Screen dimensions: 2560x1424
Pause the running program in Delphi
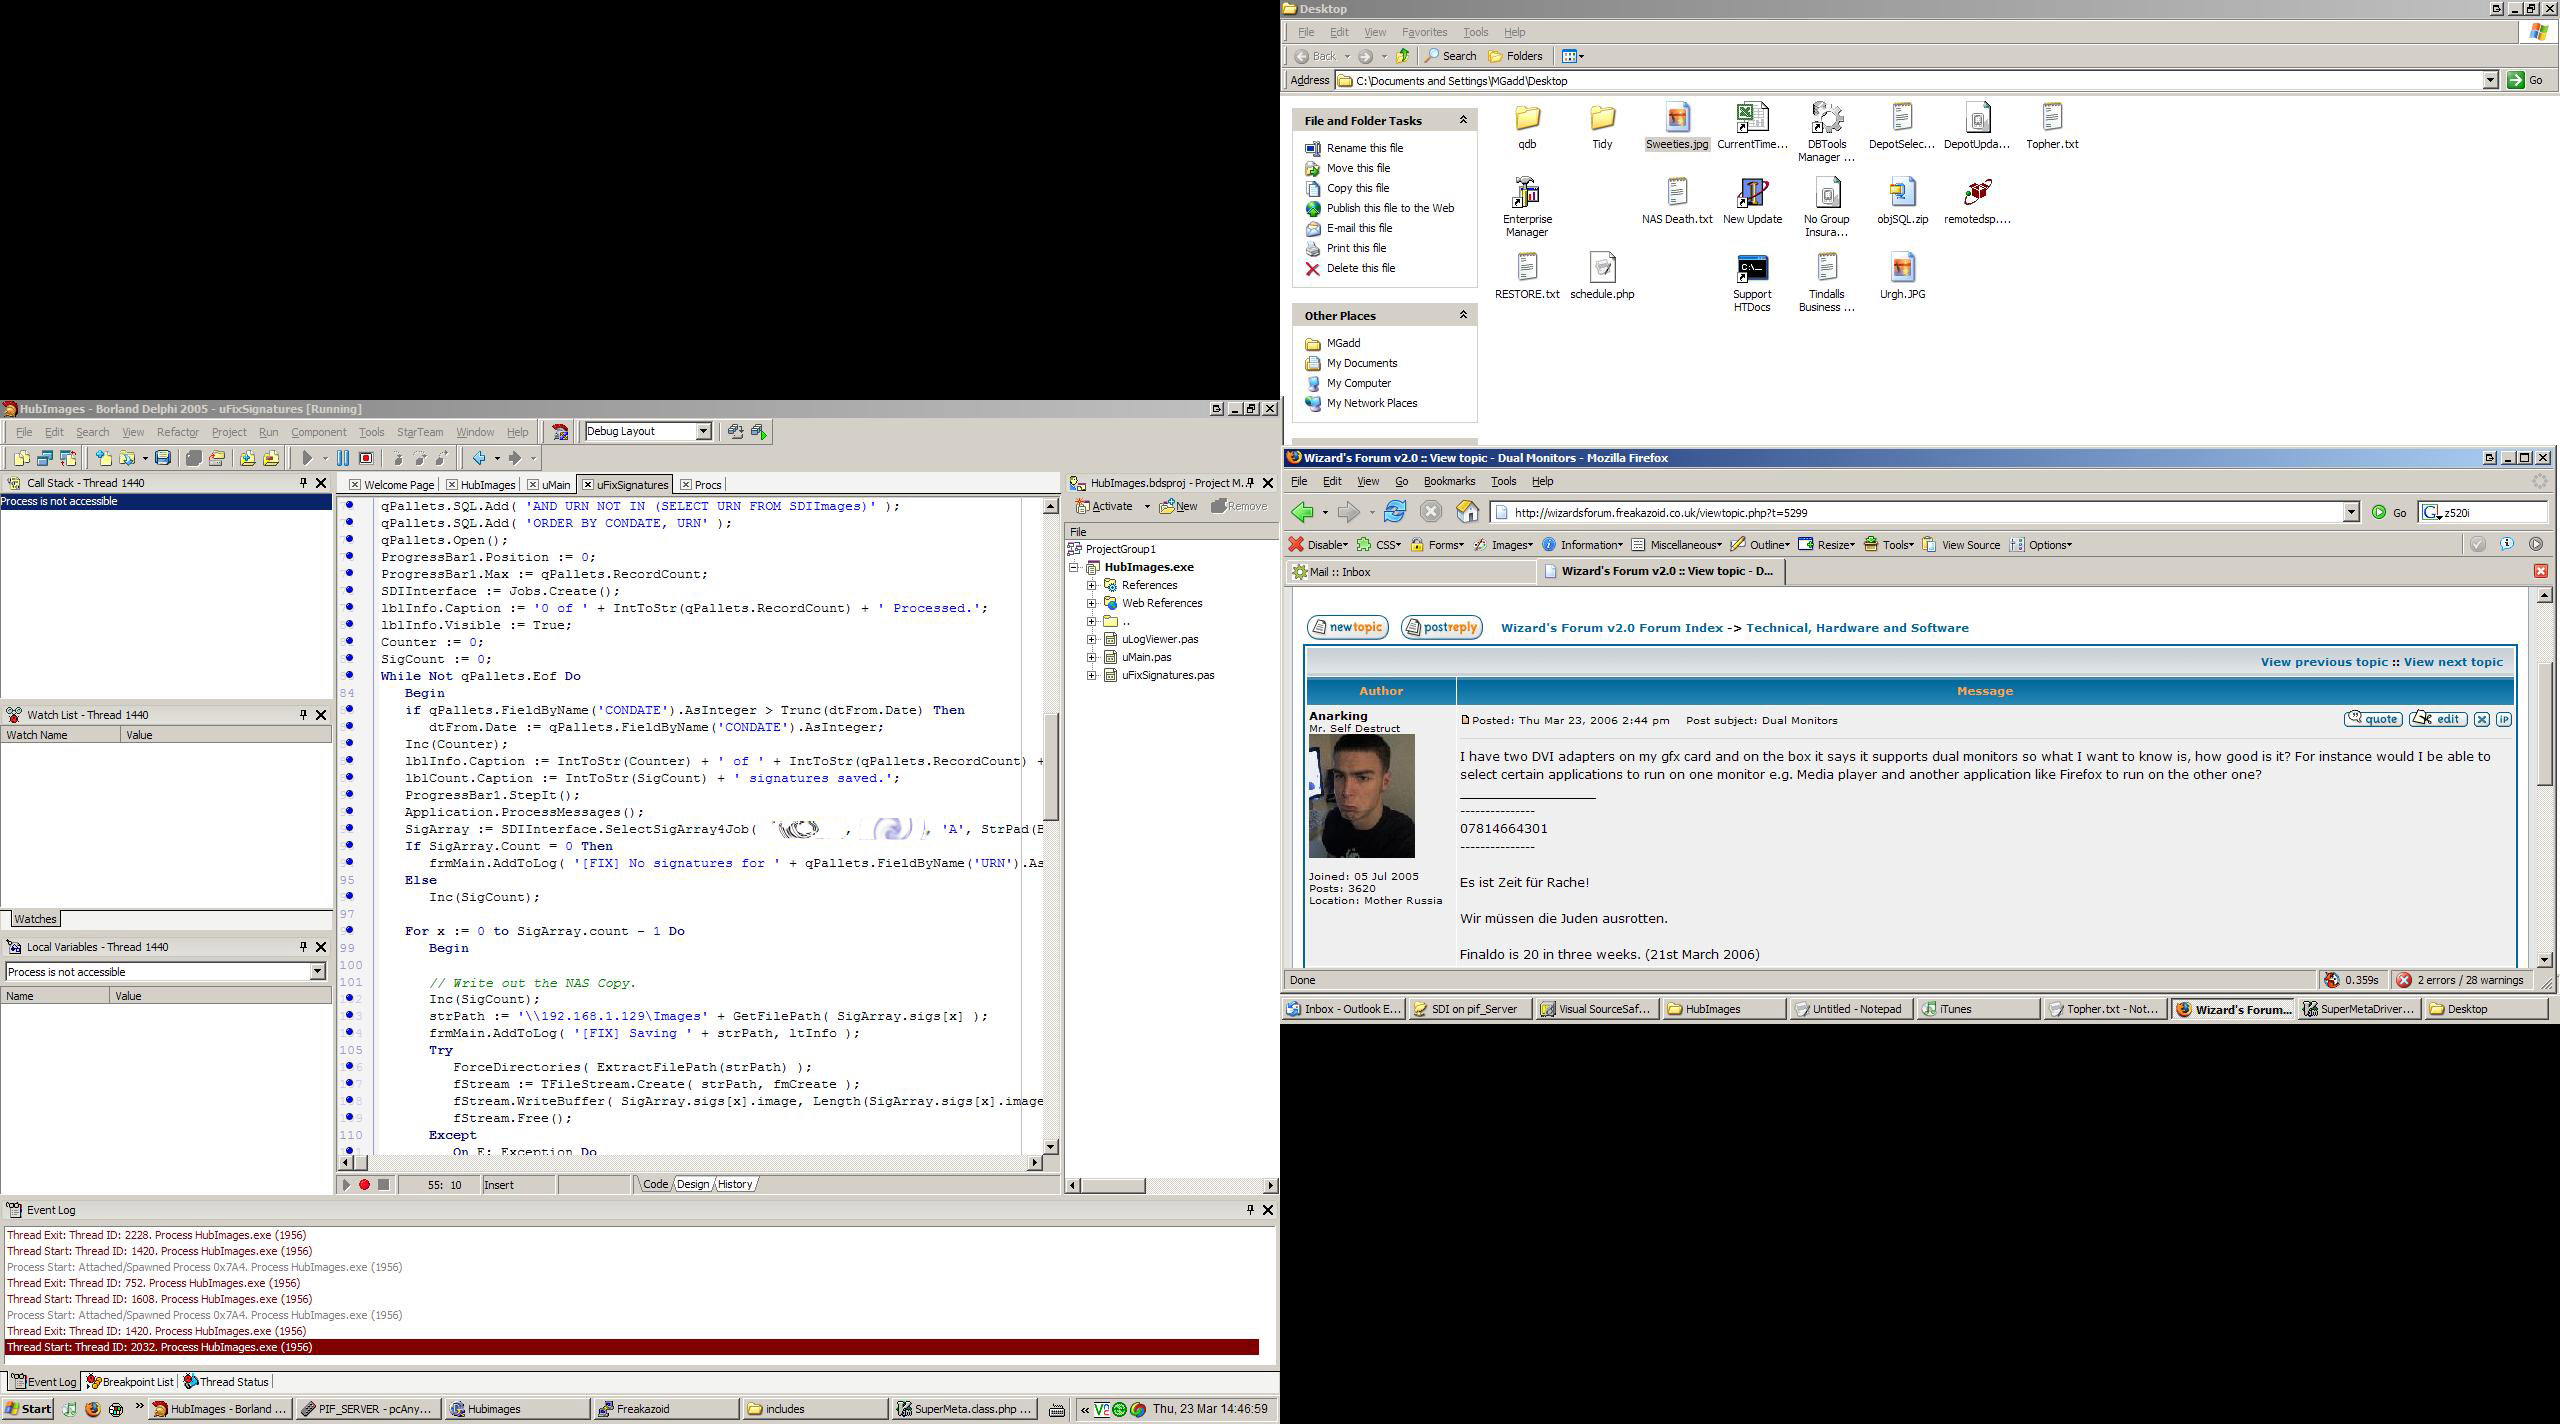click(x=343, y=458)
